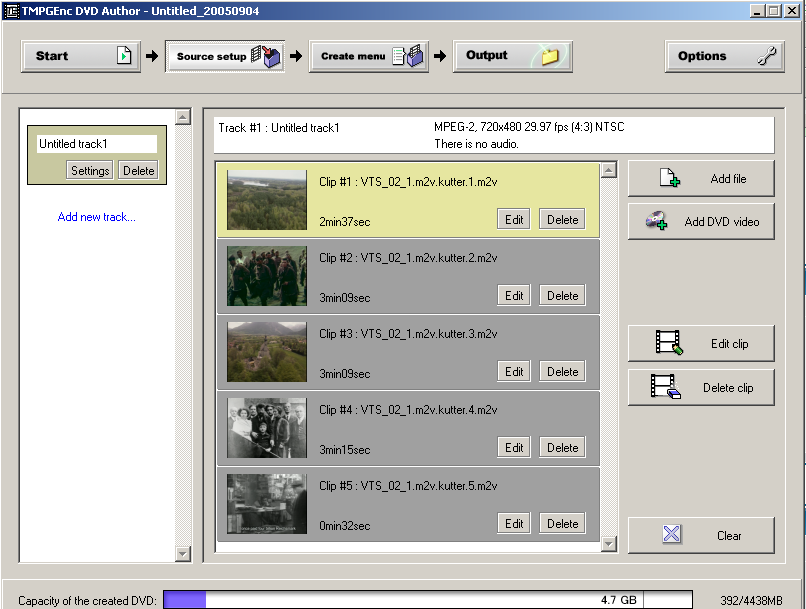This screenshot has width=806, height=609.
Task: Click the '4.7 GB' capacity label
Action: pyautogui.click(x=618, y=600)
